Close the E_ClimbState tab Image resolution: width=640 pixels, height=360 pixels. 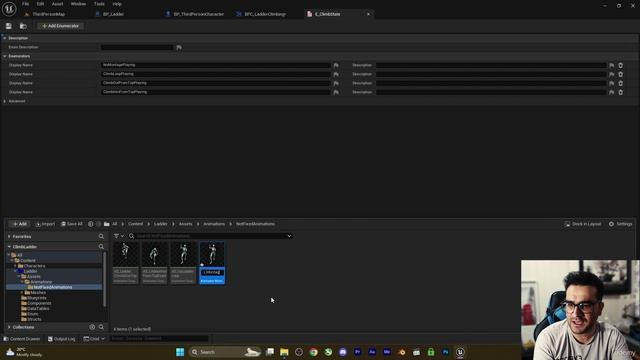click(x=368, y=14)
